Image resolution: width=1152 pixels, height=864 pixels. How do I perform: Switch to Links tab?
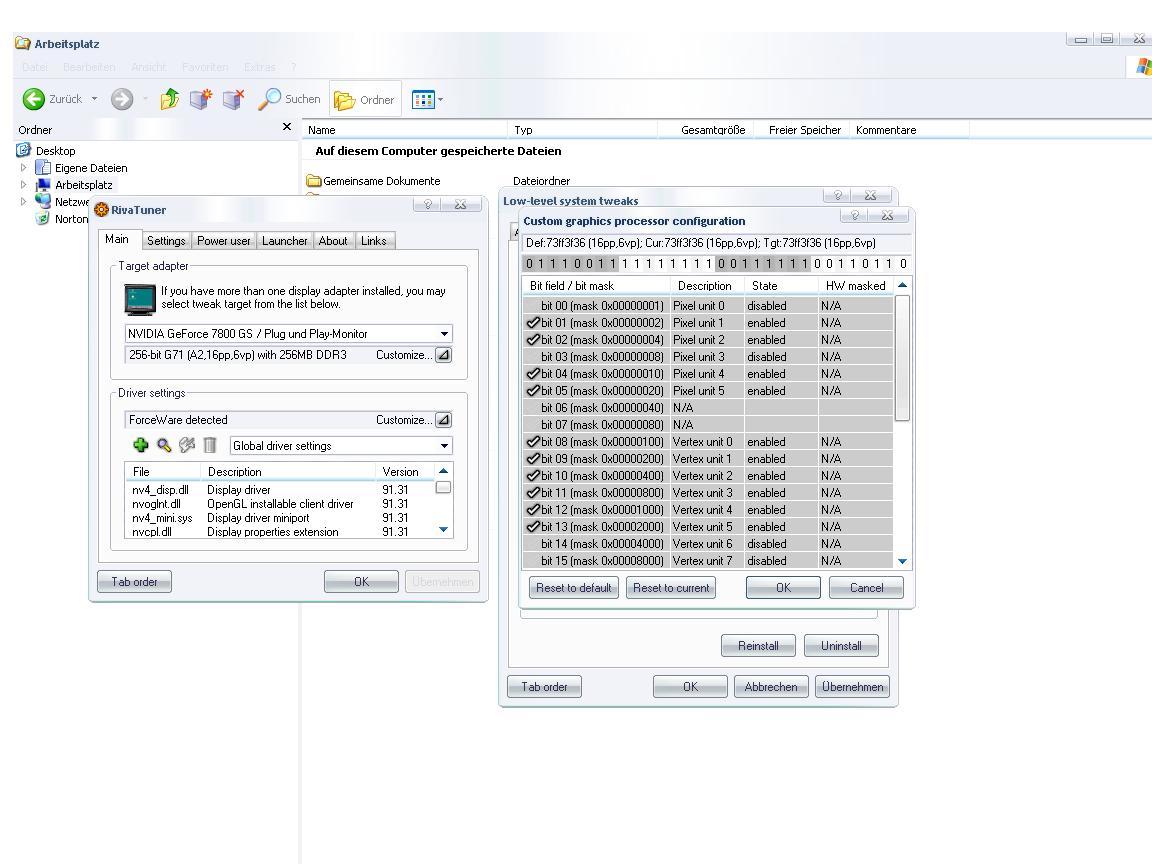(373, 241)
